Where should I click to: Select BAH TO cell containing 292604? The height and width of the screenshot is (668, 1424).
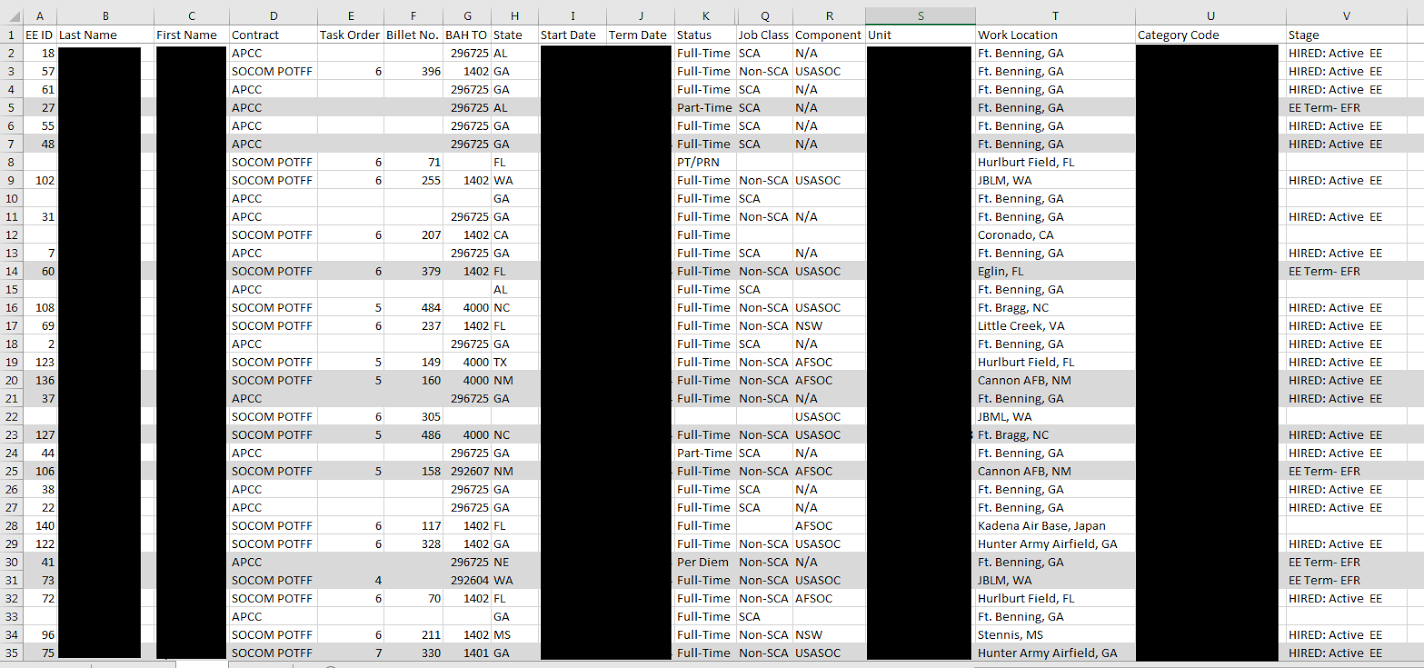(467, 580)
